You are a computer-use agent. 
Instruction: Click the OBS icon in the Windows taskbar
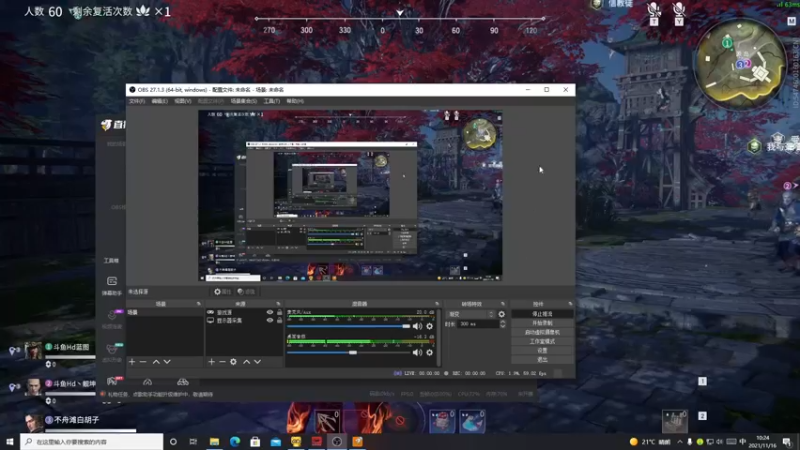click(337, 441)
